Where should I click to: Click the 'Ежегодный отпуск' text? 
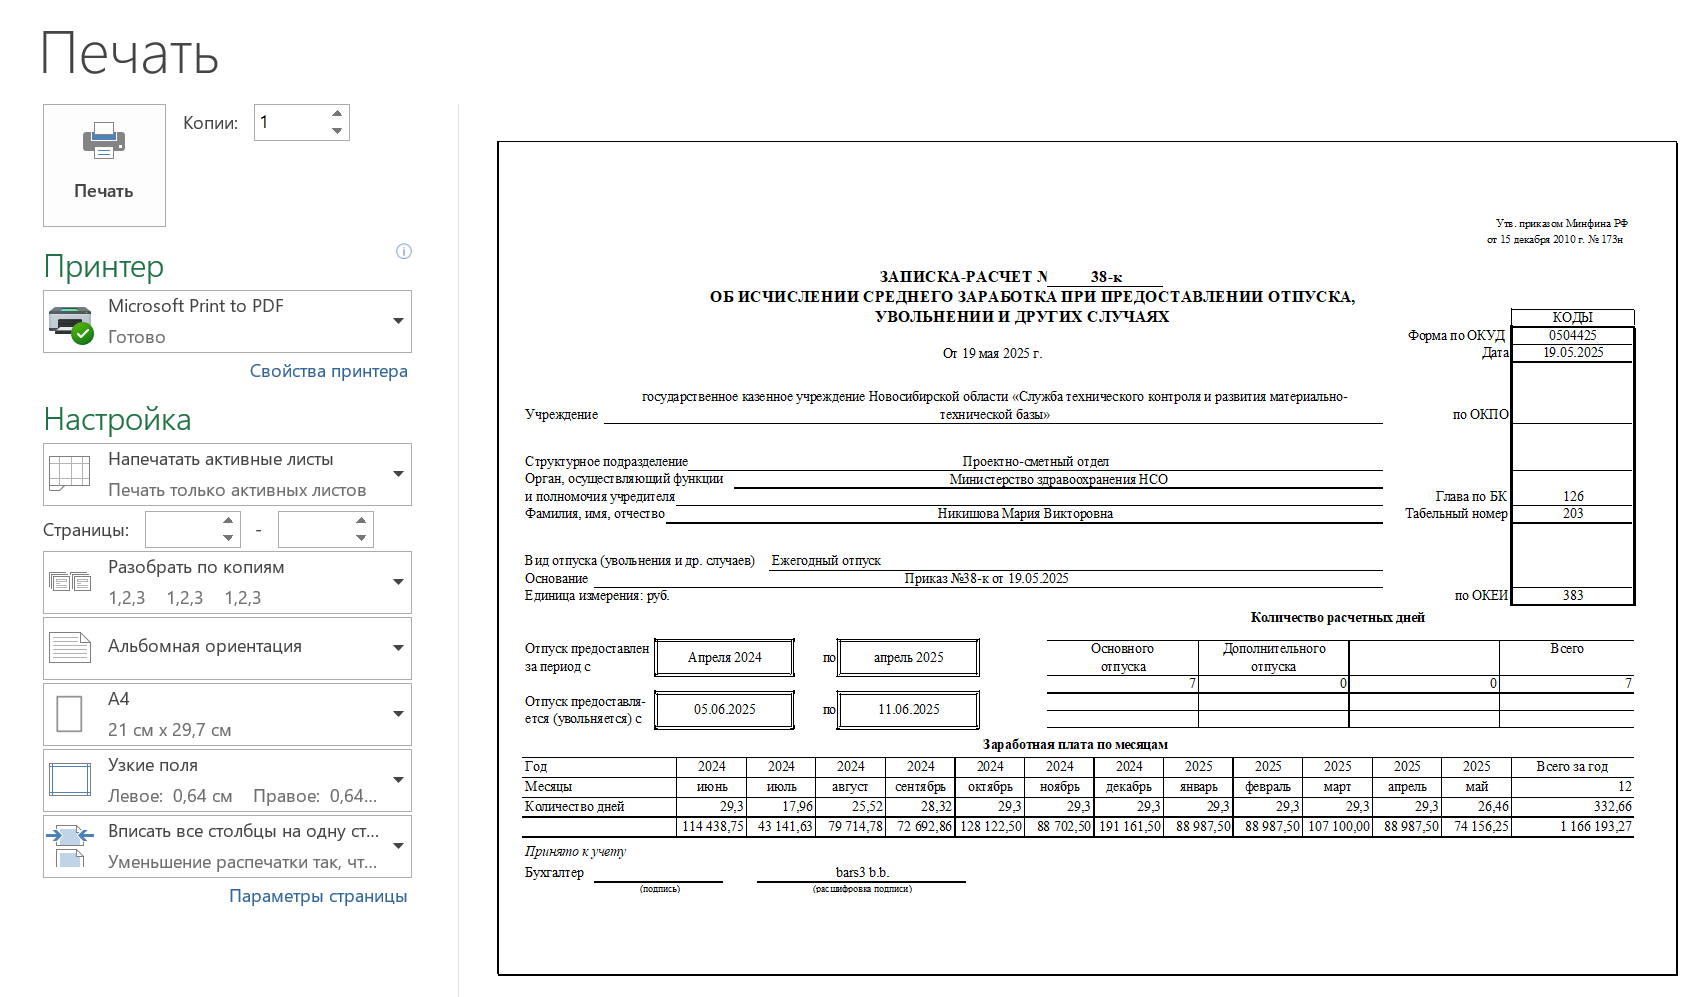pyautogui.click(x=826, y=561)
